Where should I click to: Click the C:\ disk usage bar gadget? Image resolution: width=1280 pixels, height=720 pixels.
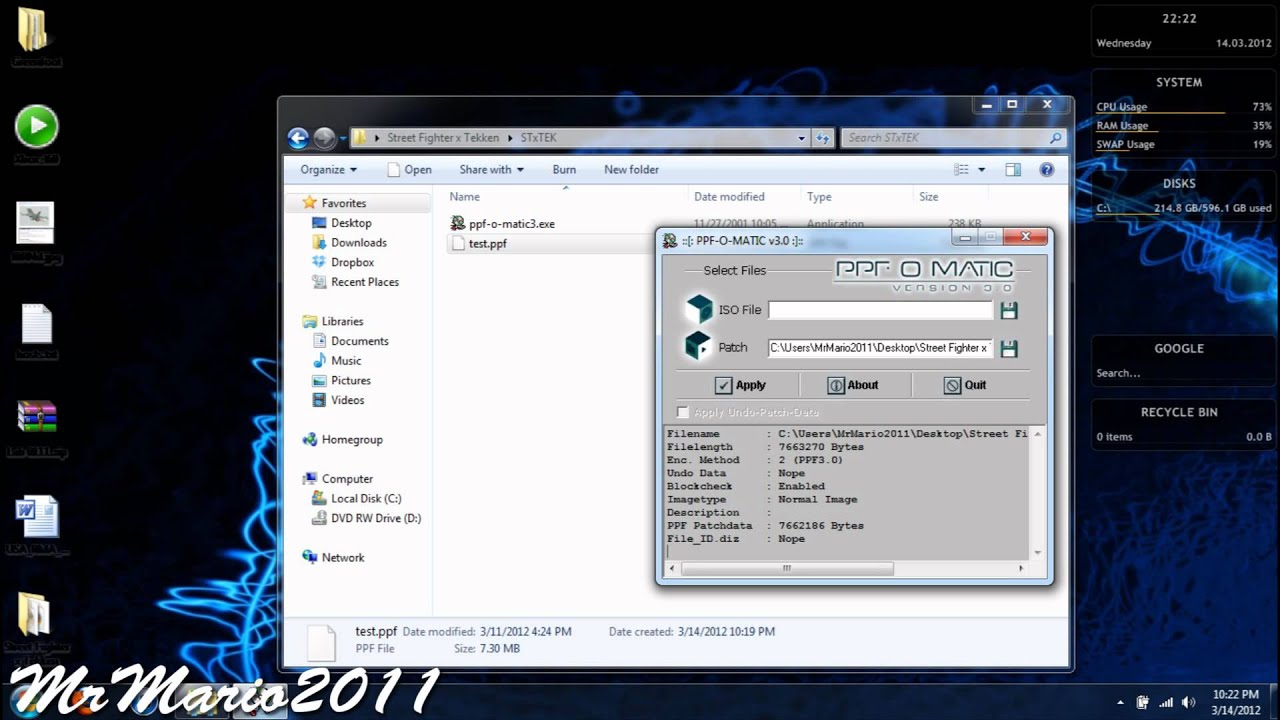click(1184, 209)
